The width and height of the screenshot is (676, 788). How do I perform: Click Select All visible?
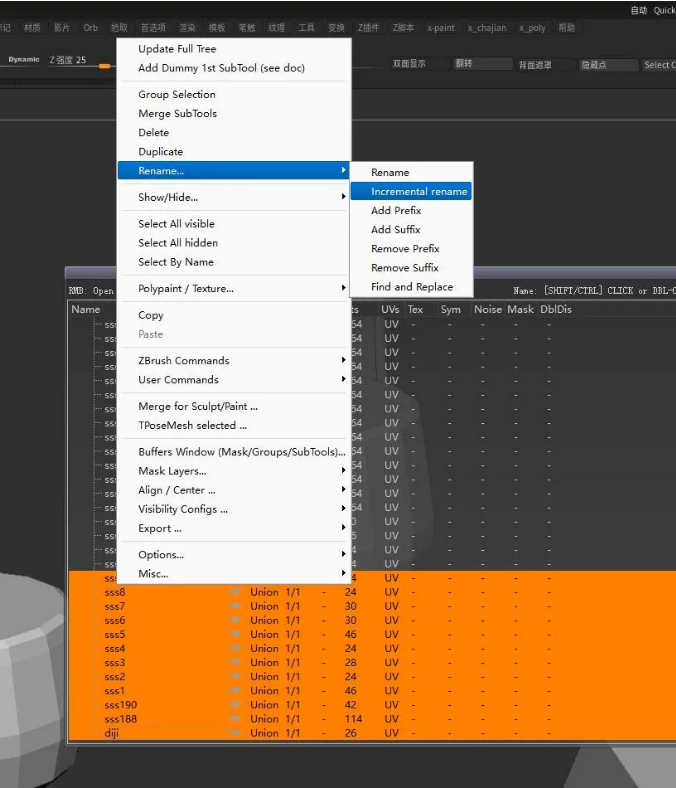click(234, 224)
